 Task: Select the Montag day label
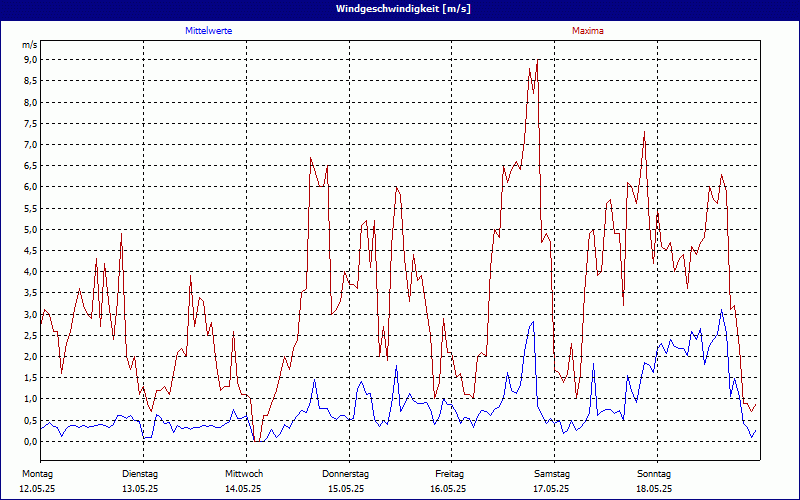(37, 473)
